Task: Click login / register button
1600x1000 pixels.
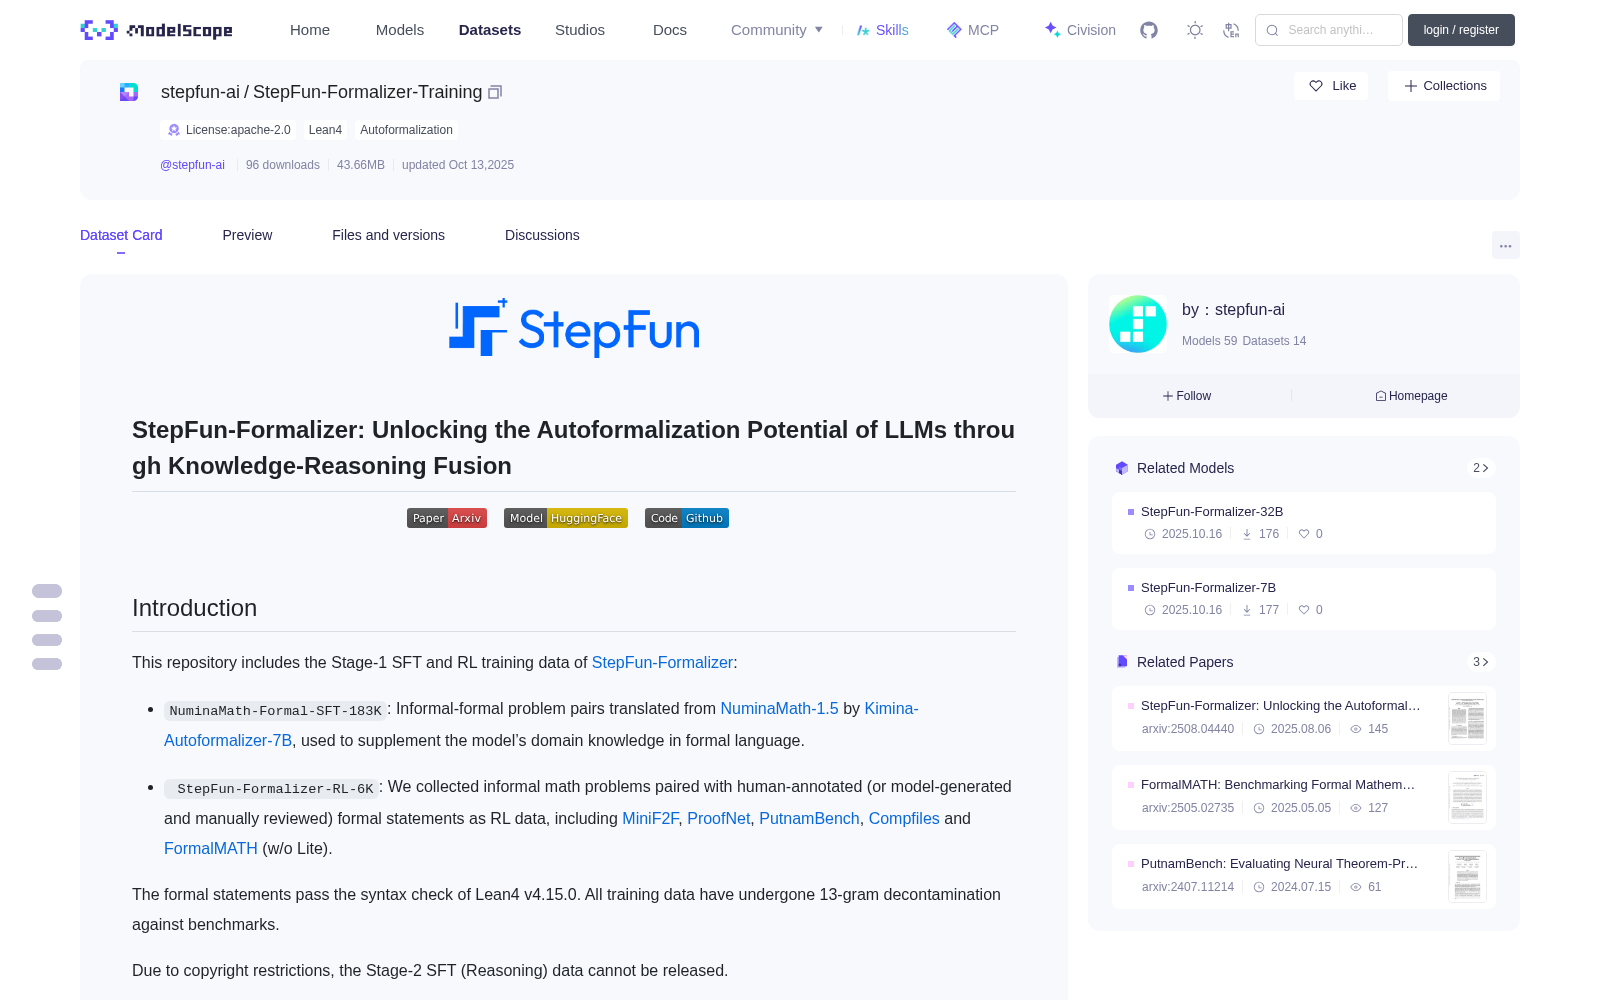Action: 1461,30
